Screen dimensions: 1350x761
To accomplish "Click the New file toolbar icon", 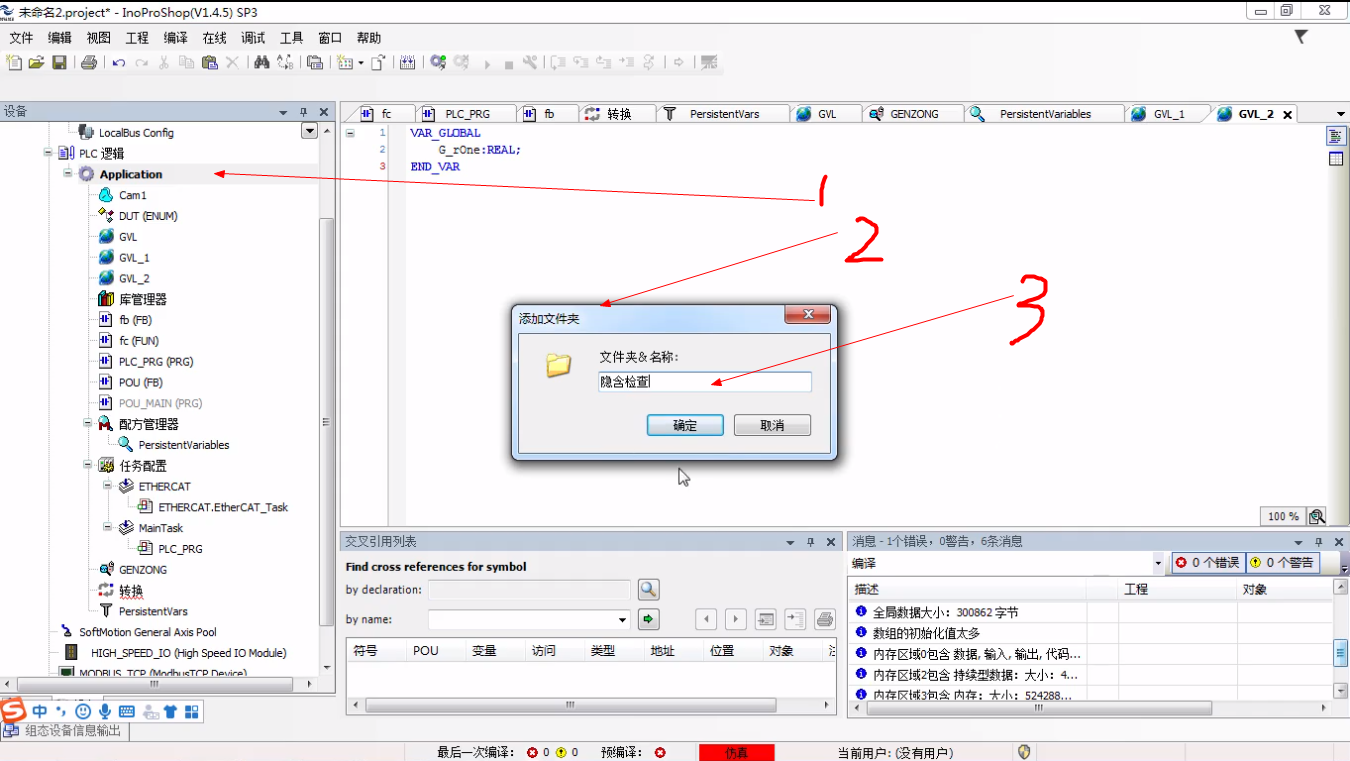I will coord(14,62).
